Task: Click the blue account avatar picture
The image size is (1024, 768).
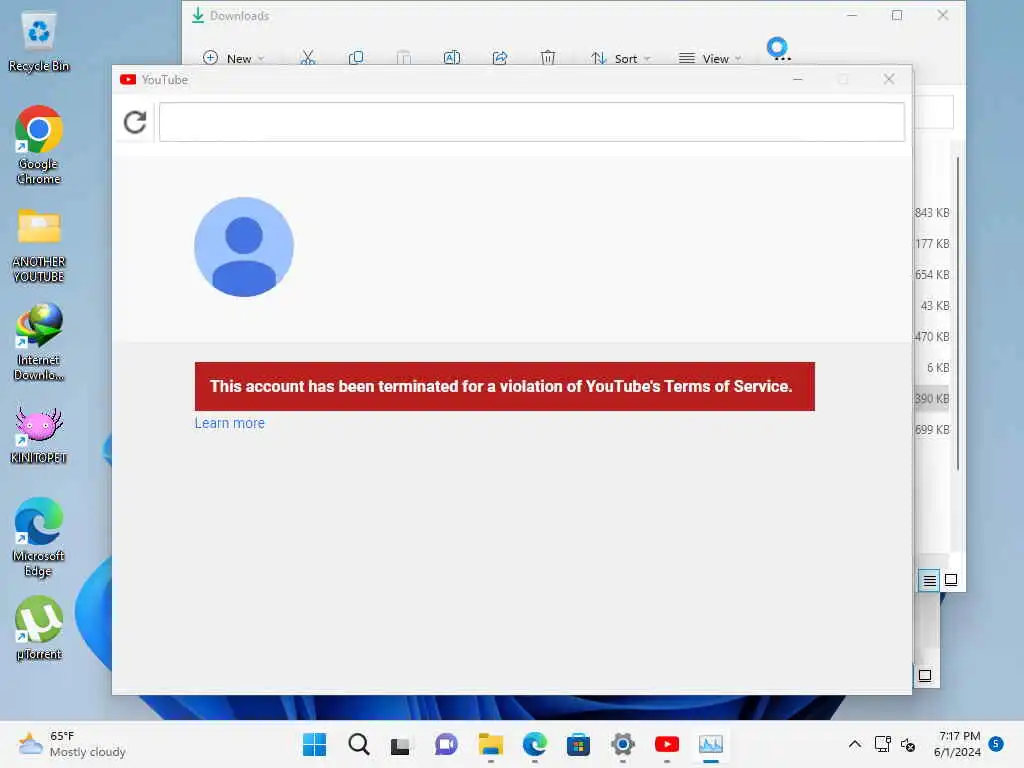Action: coord(244,247)
